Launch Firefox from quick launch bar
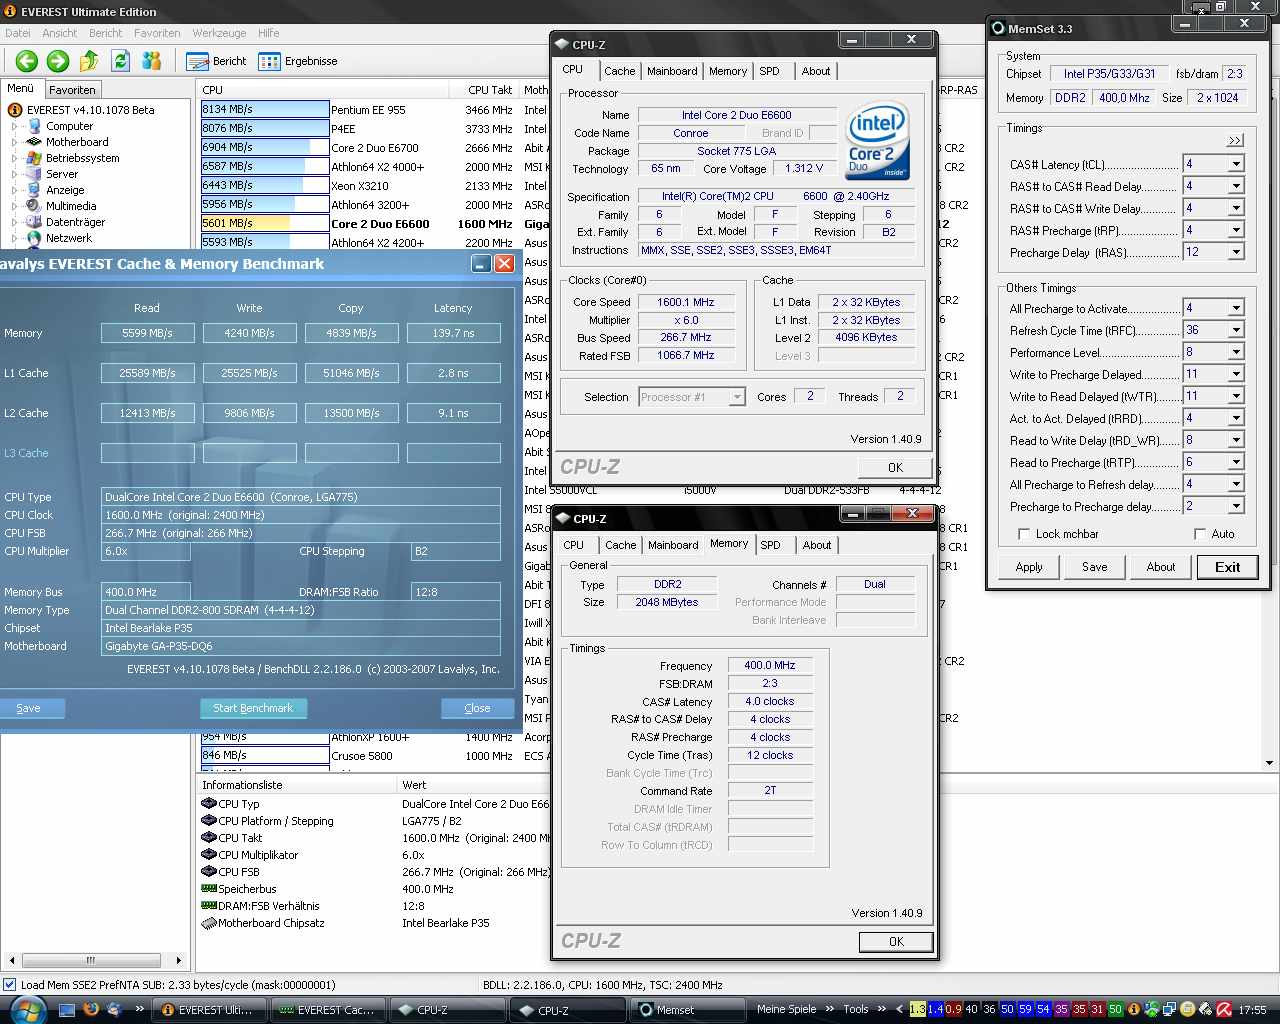The height and width of the screenshot is (1024, 1280). click(91, 1009)
